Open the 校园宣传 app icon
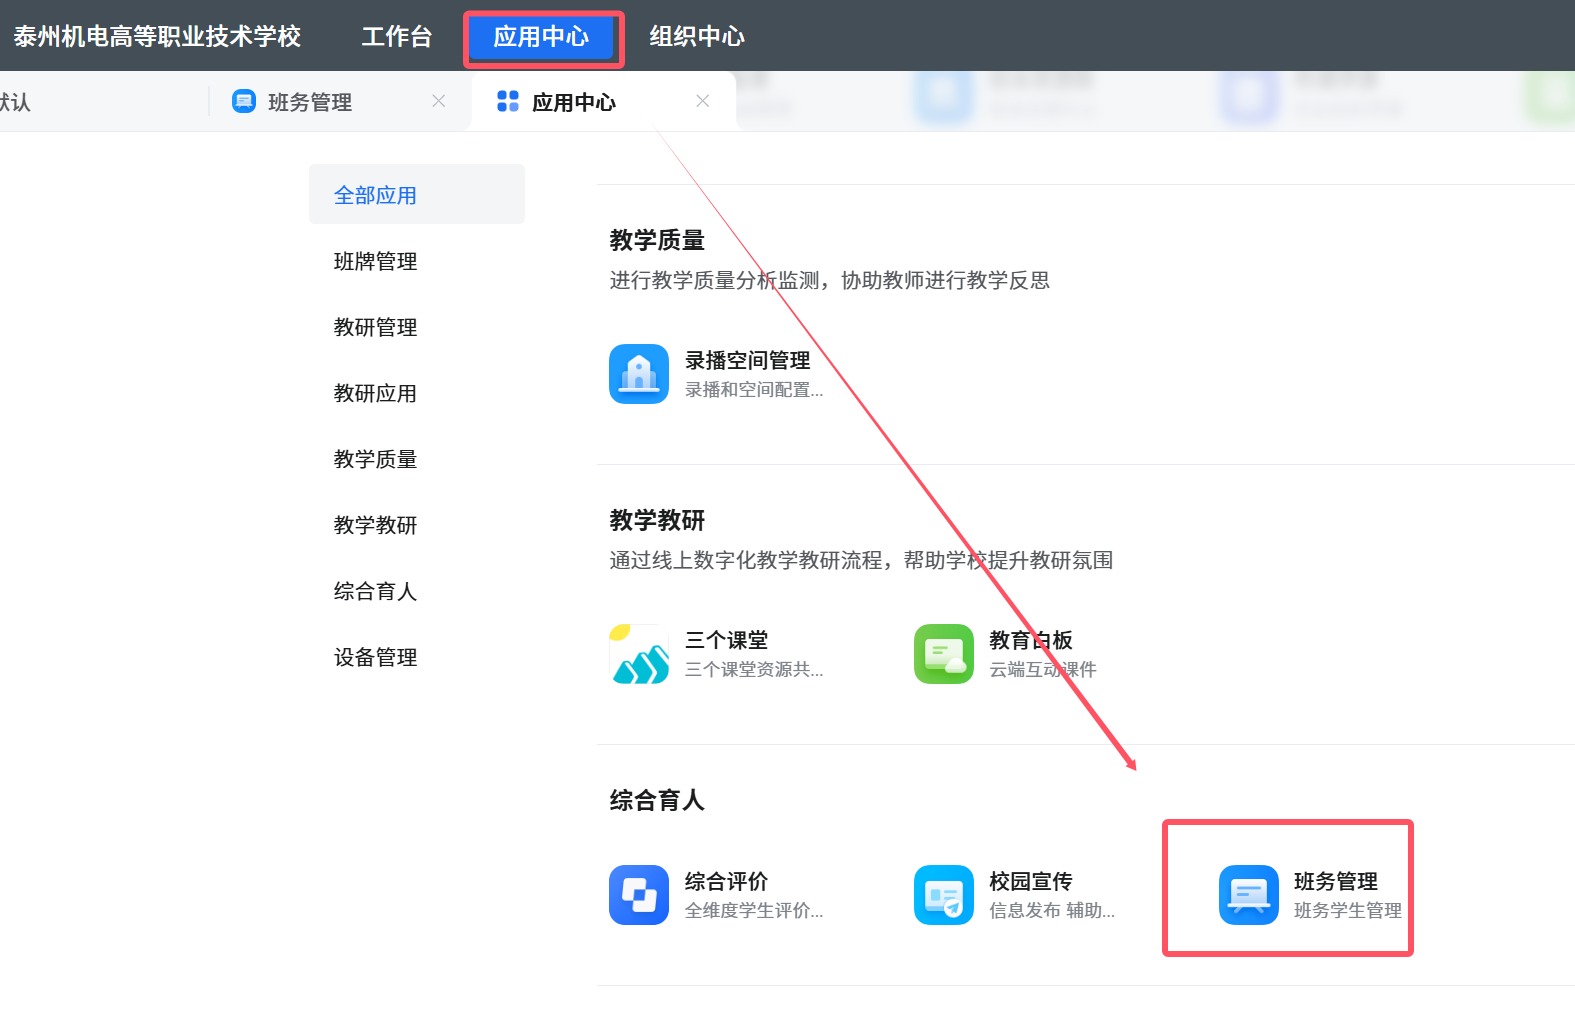Image resolution: width=1575 pixels, height=1011 pixels. (944, 895)
